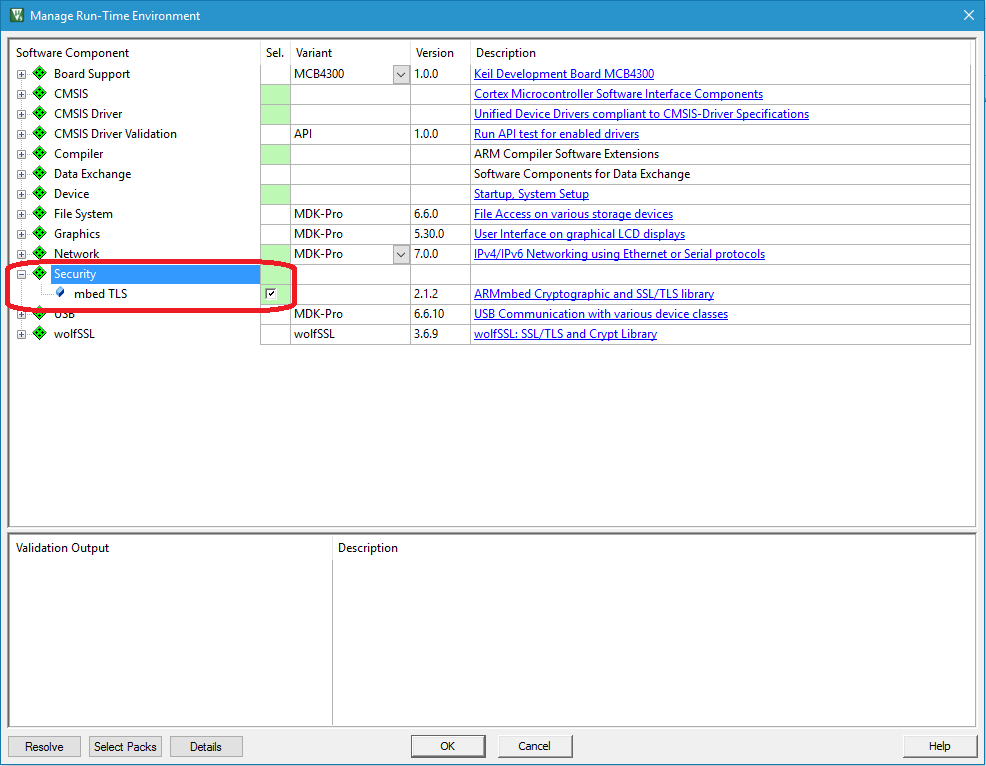Click the Description column header
The image size is (986, 766).
(505, 52)
